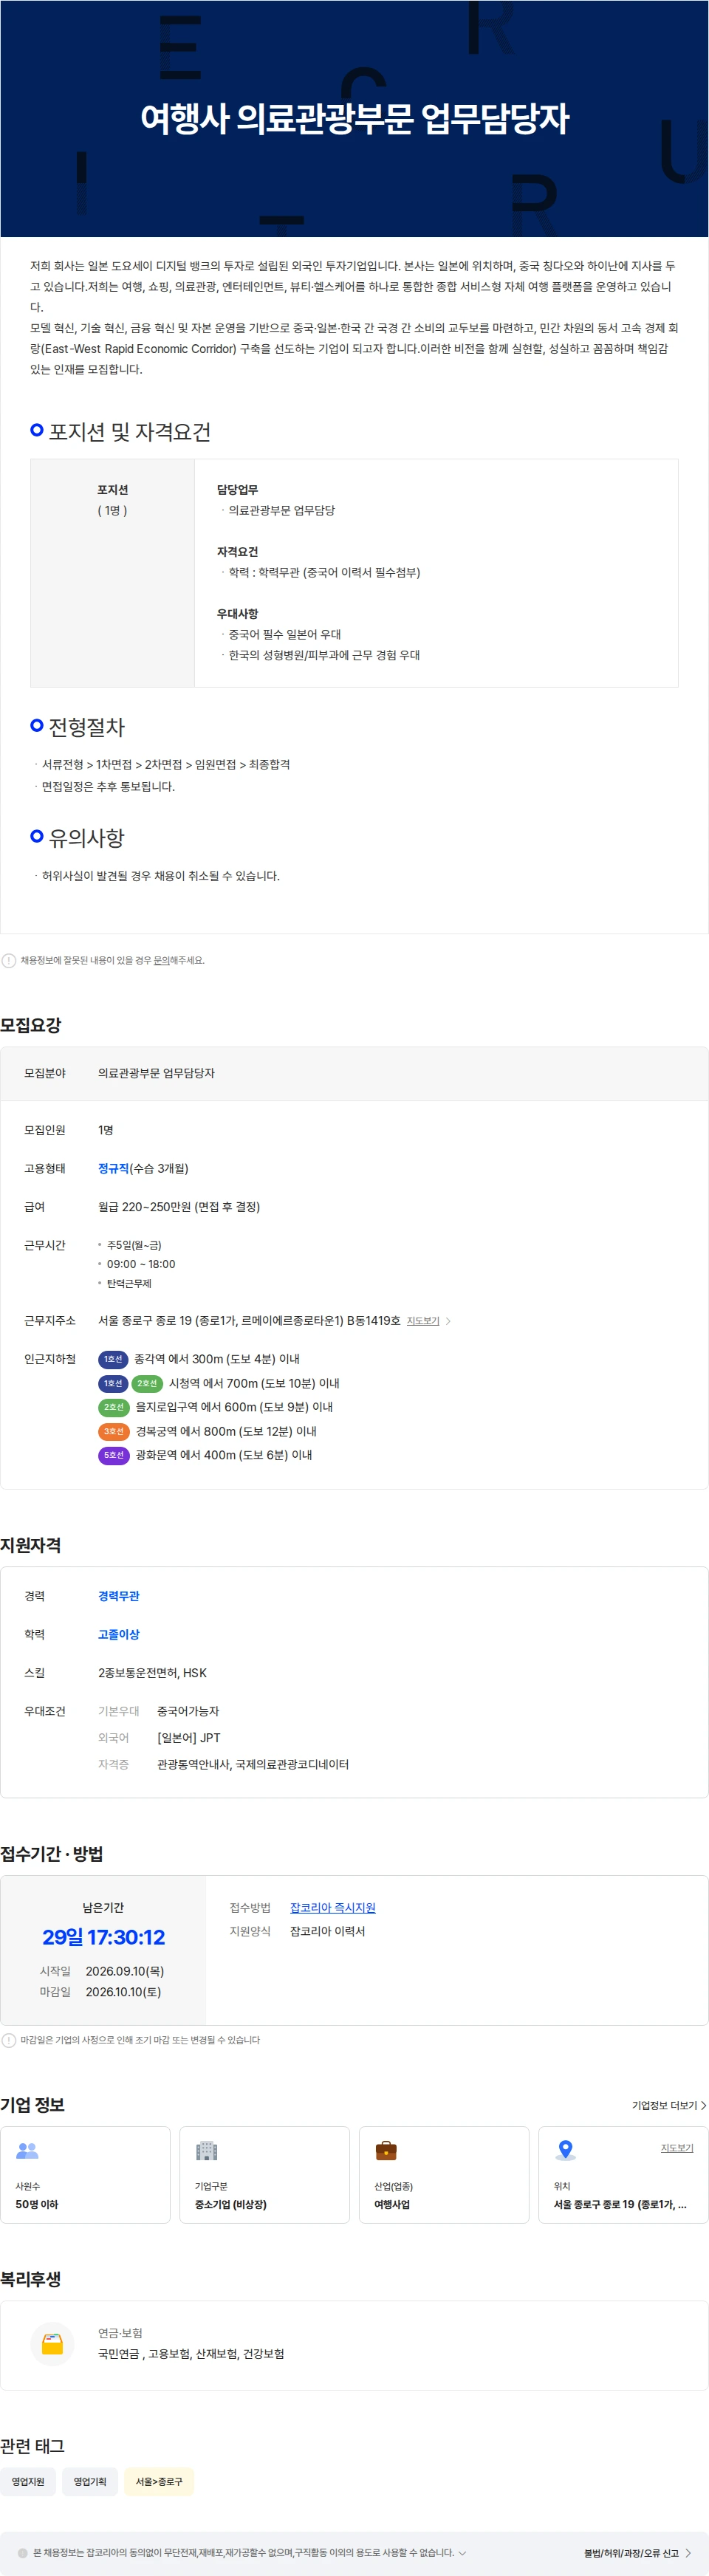Click 지도보기 in the 위치 card

(677, 2148)
